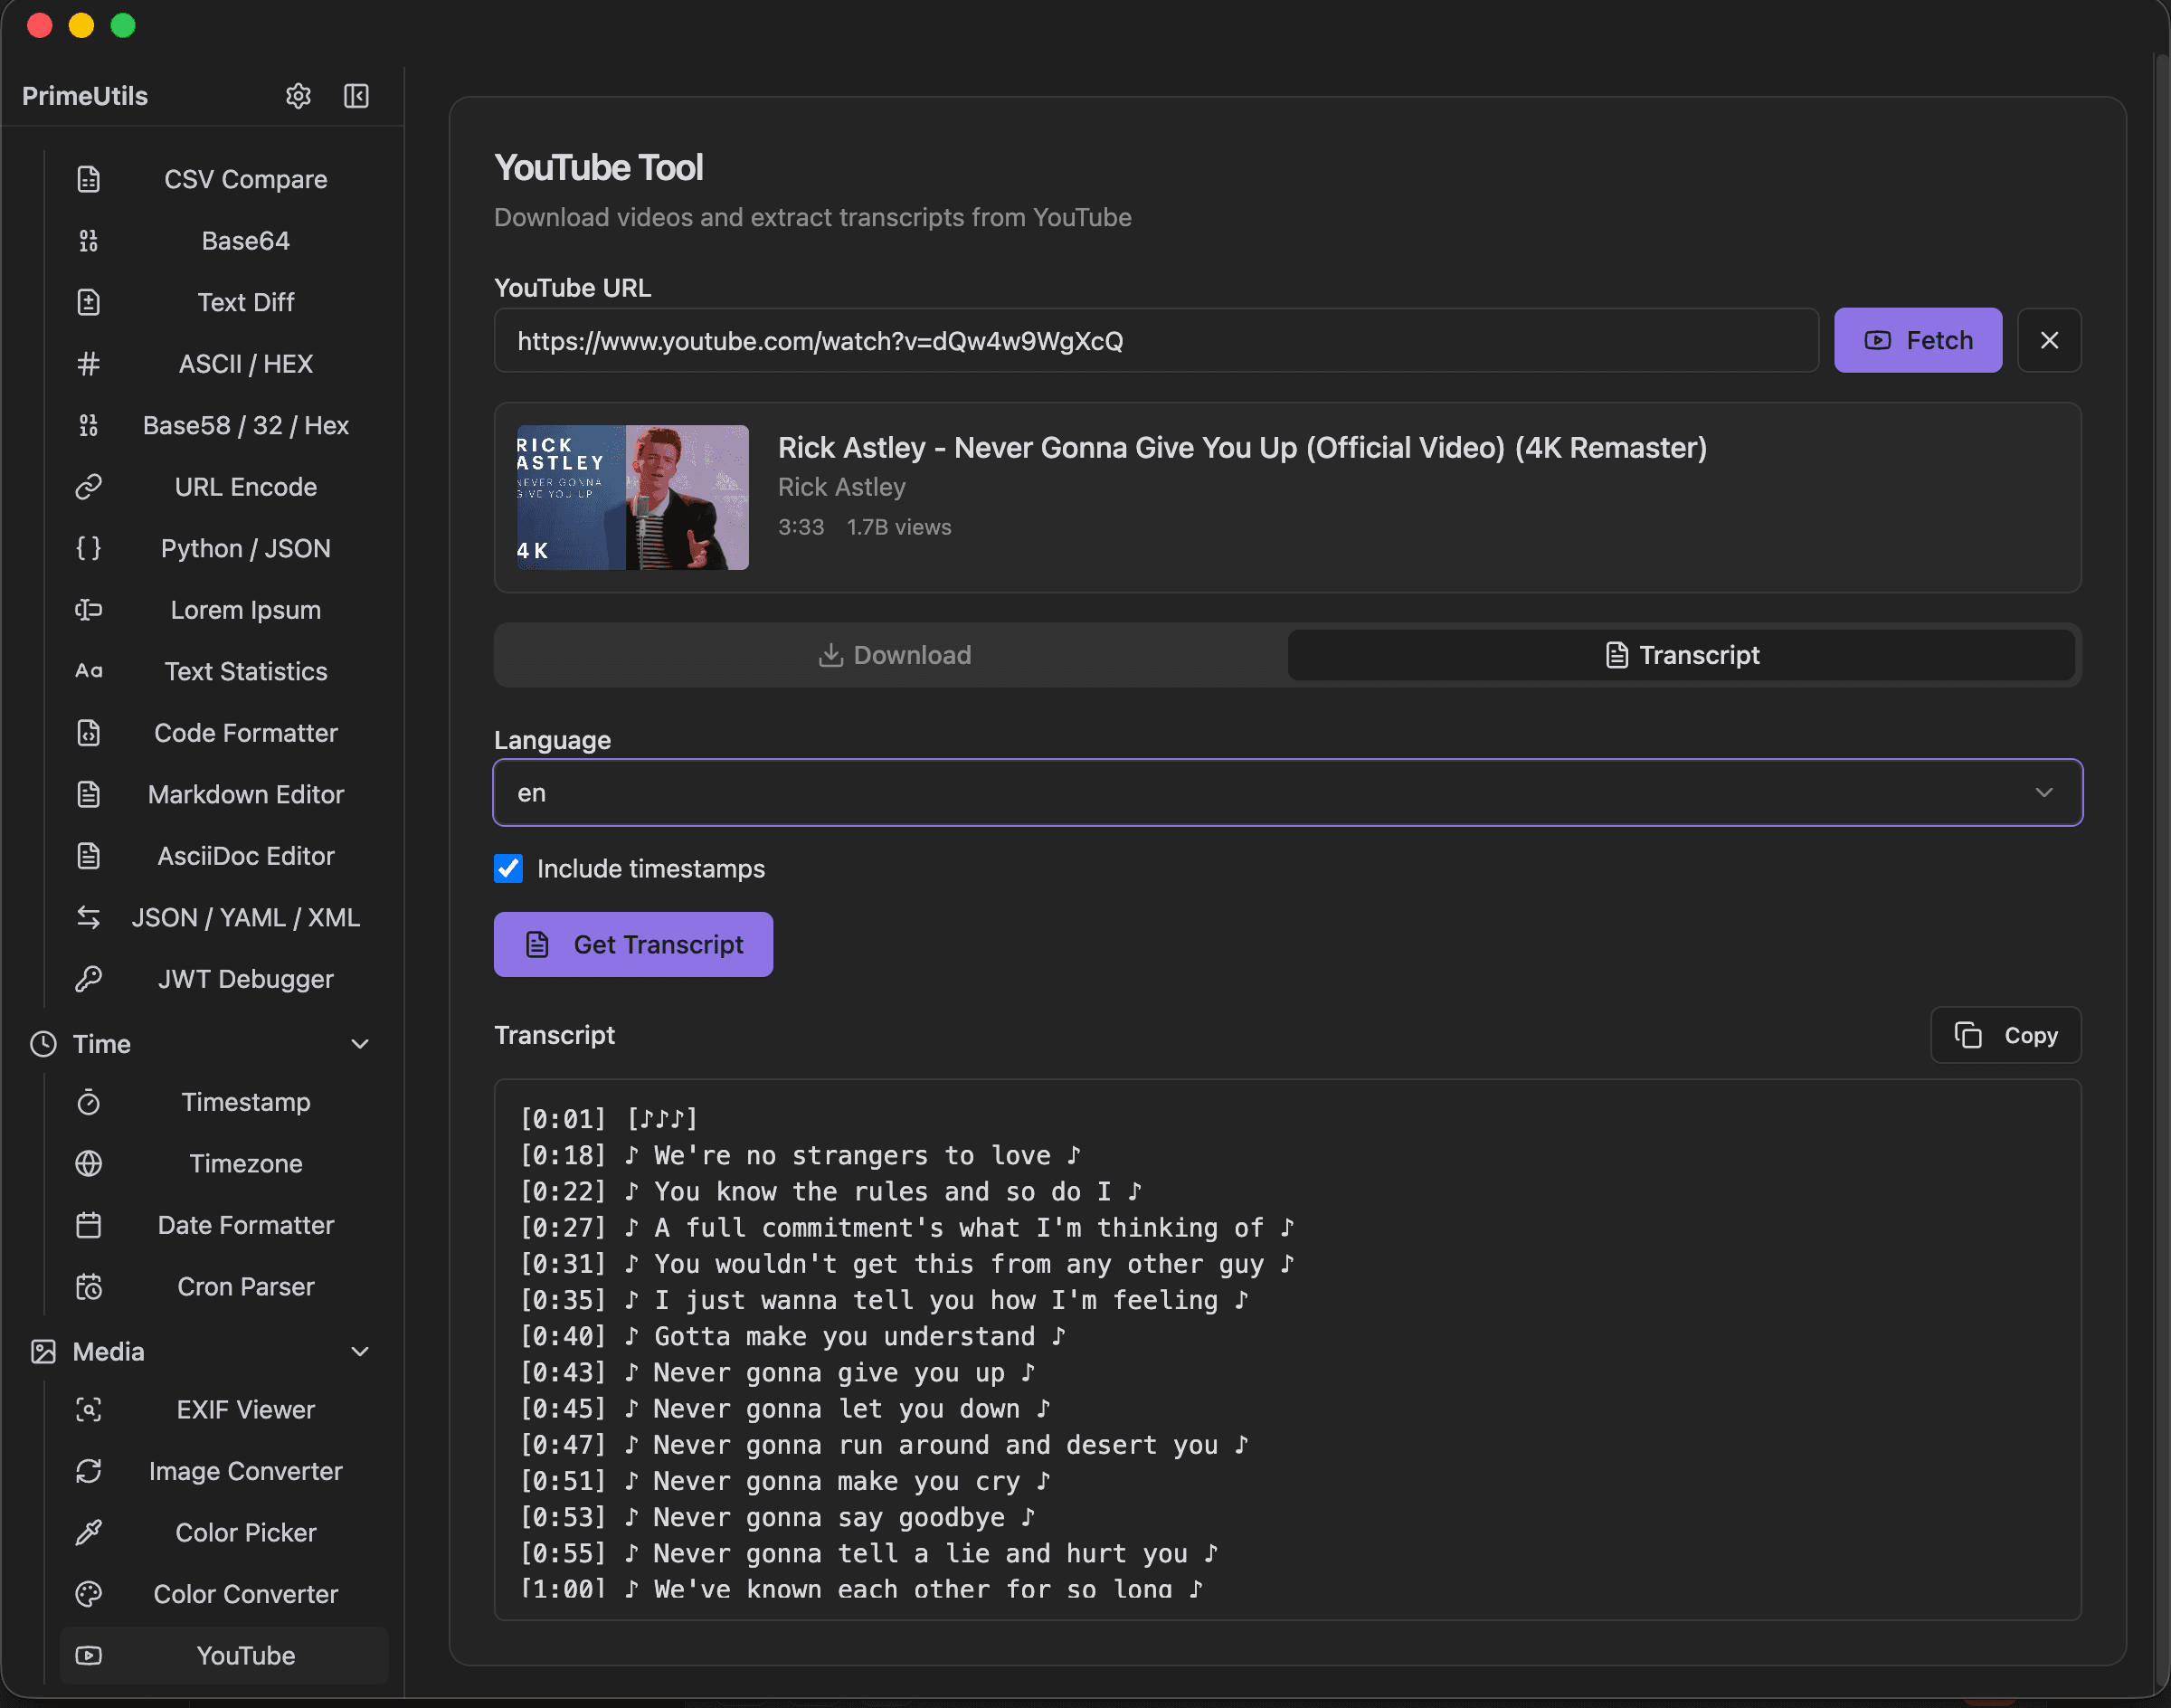Copy the transcript text

click(2005, 1035)
